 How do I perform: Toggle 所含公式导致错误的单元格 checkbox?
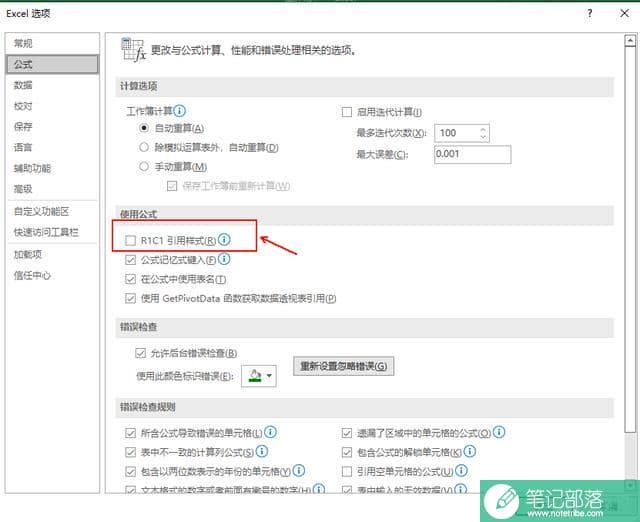130,433
